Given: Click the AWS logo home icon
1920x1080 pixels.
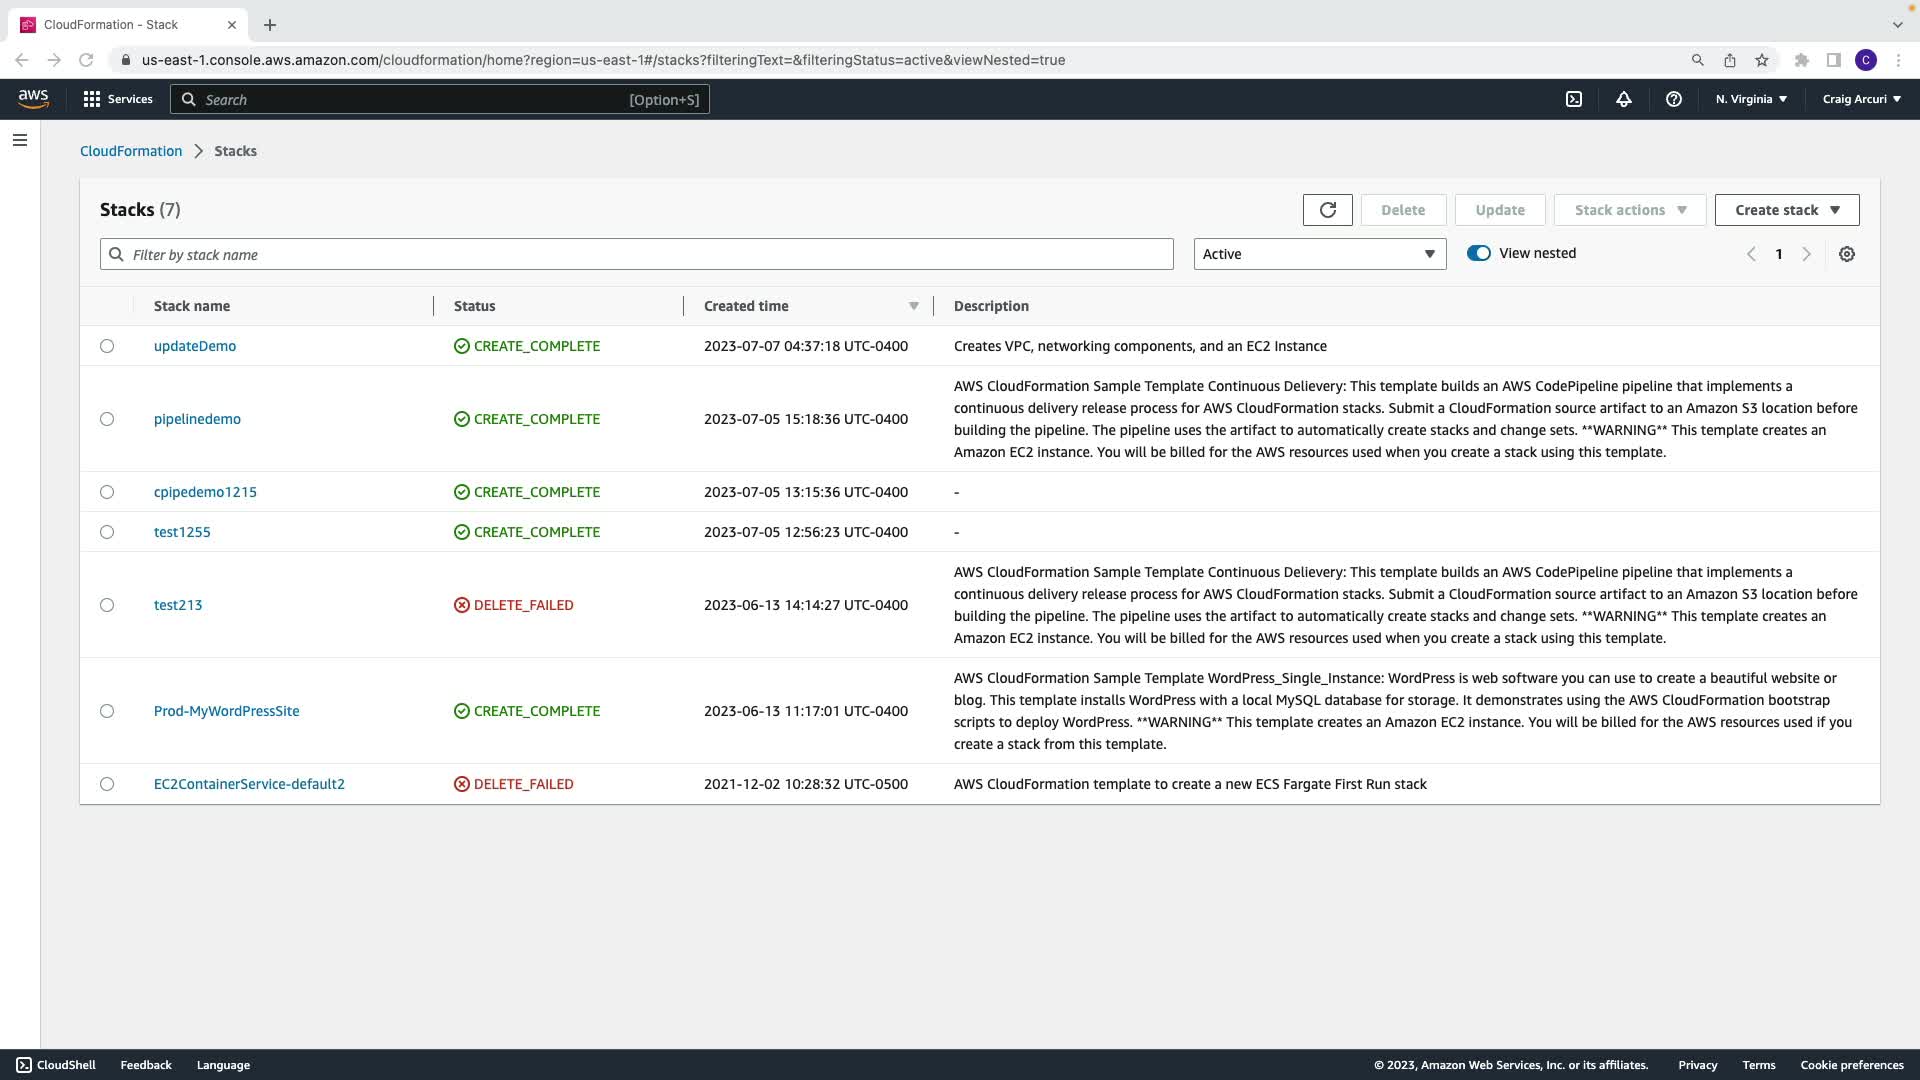Looking at the screenshot, I should (x=33, y=98).
